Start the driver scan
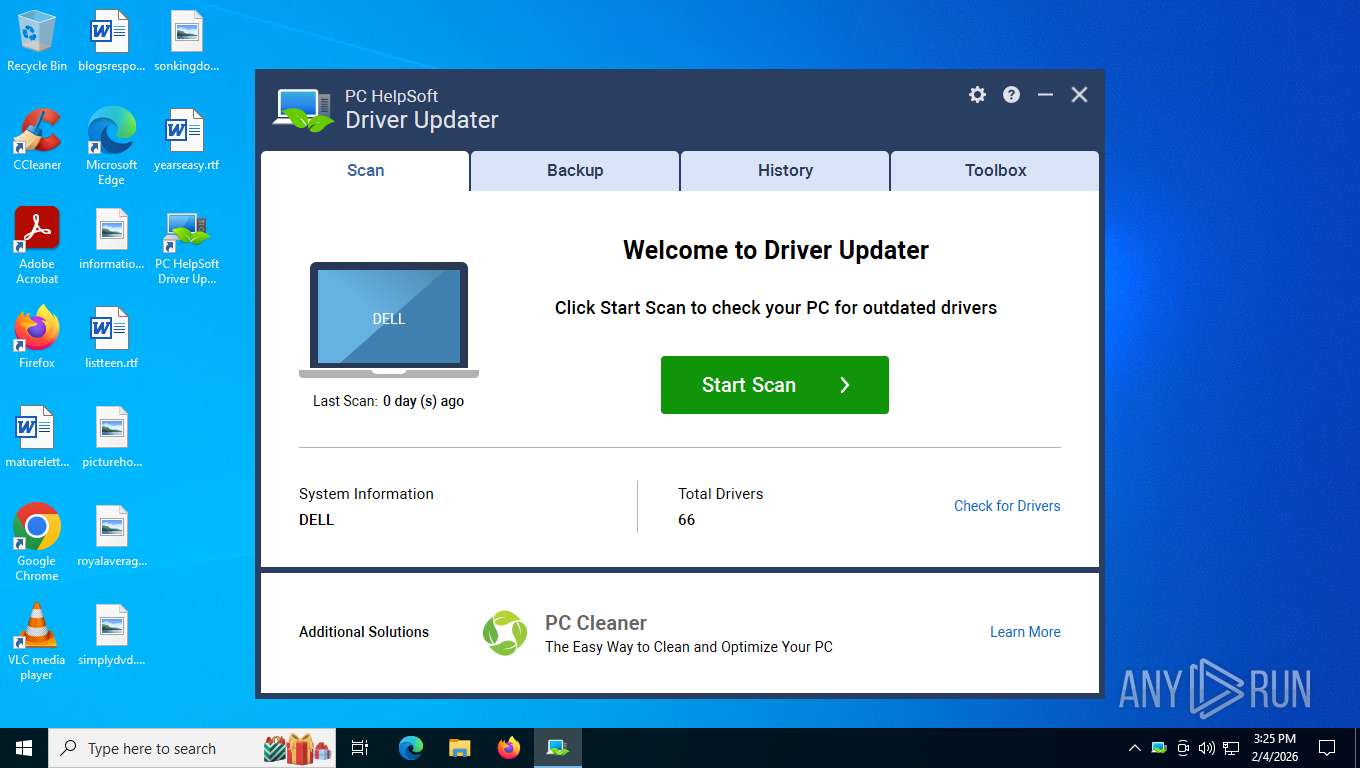The height and width of the screenshot is (768, 1360). pos(775,385)
